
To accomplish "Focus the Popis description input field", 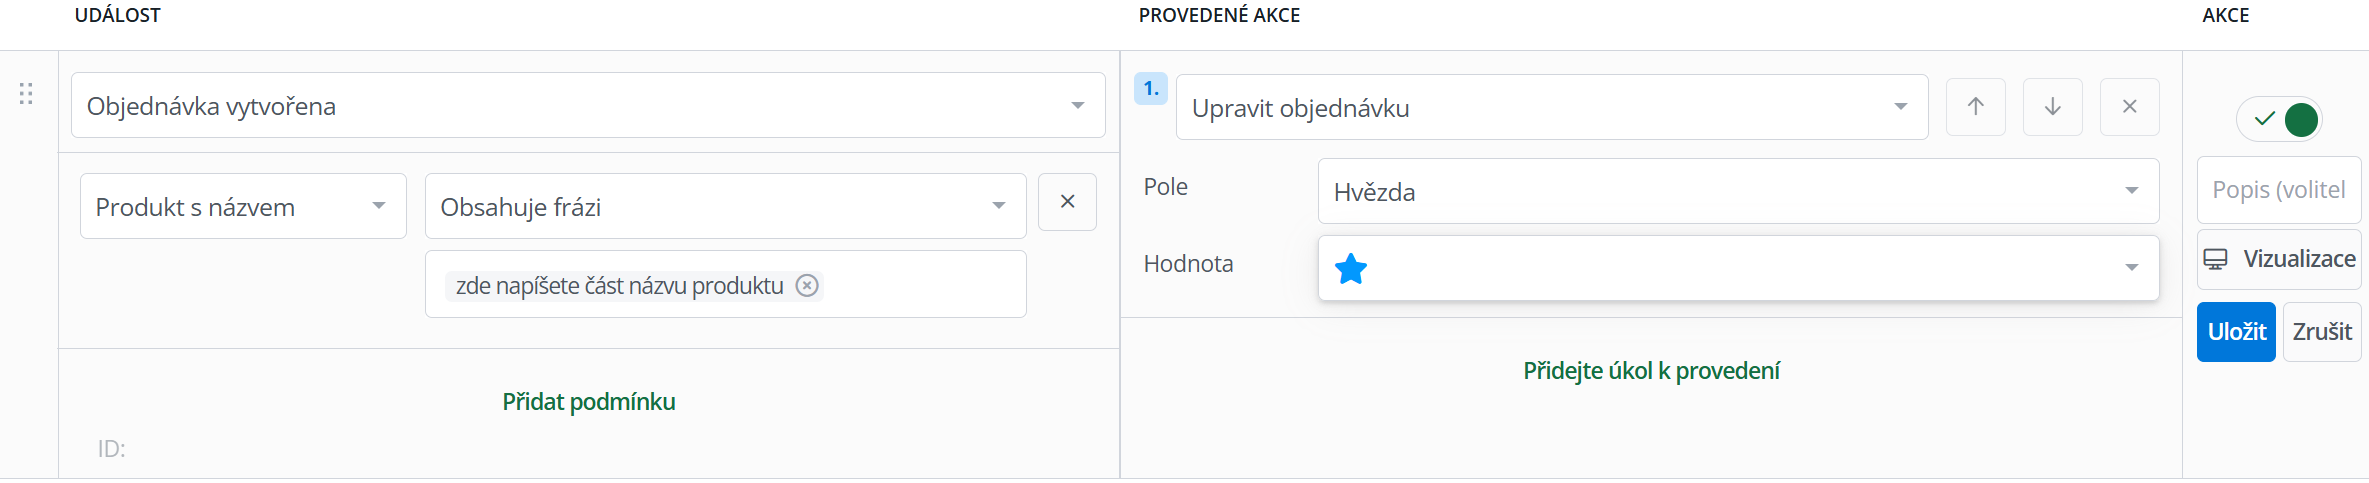I will tap(2279, 190).
